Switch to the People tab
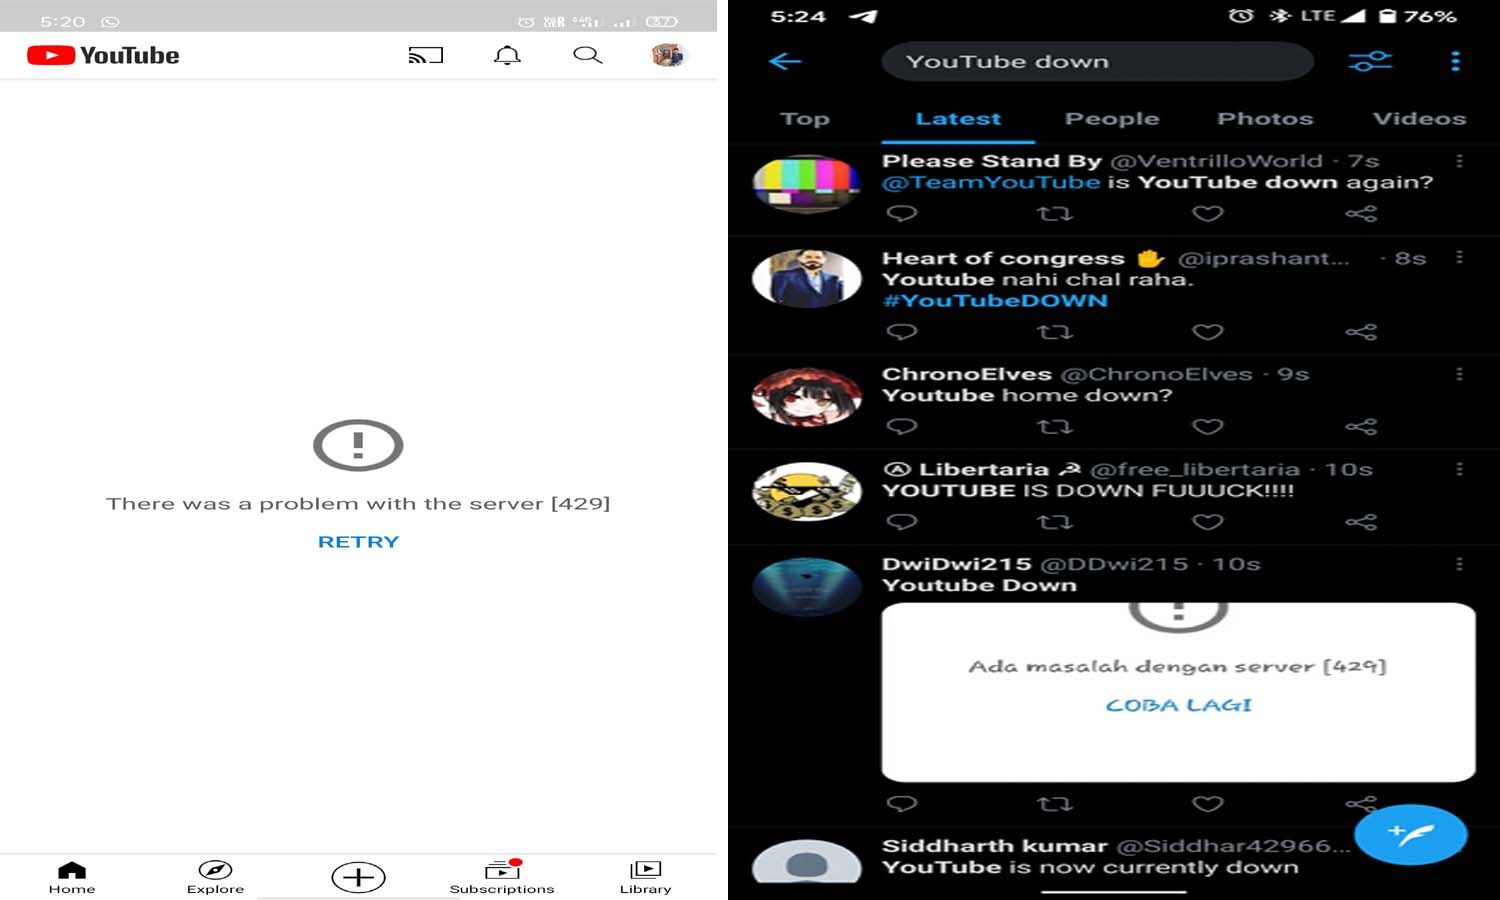The image size is (1500, 900). pos(1112,119)
